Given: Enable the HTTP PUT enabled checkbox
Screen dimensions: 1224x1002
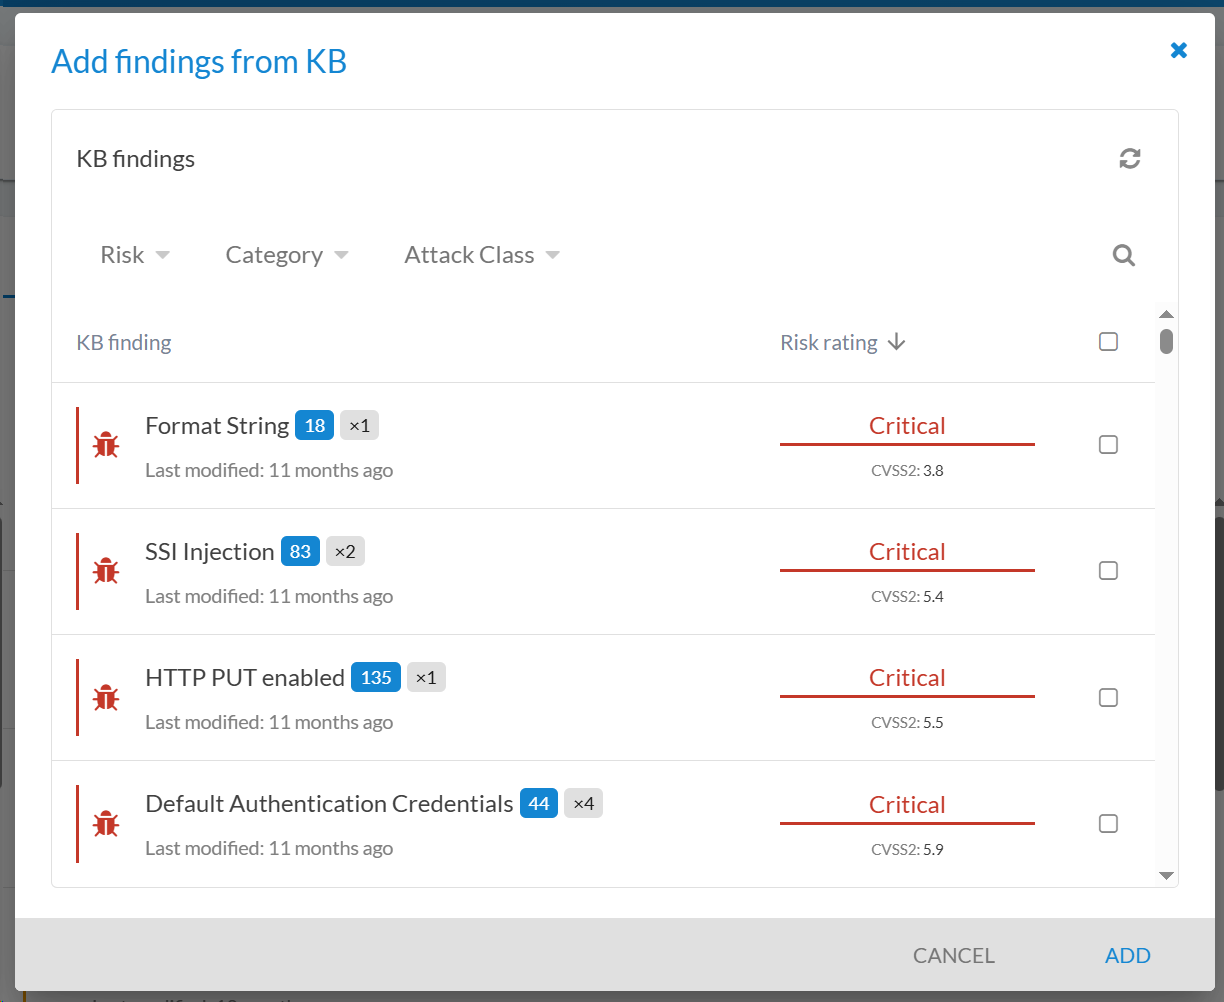Looking at the screenshot, I should coord(1108,697).
